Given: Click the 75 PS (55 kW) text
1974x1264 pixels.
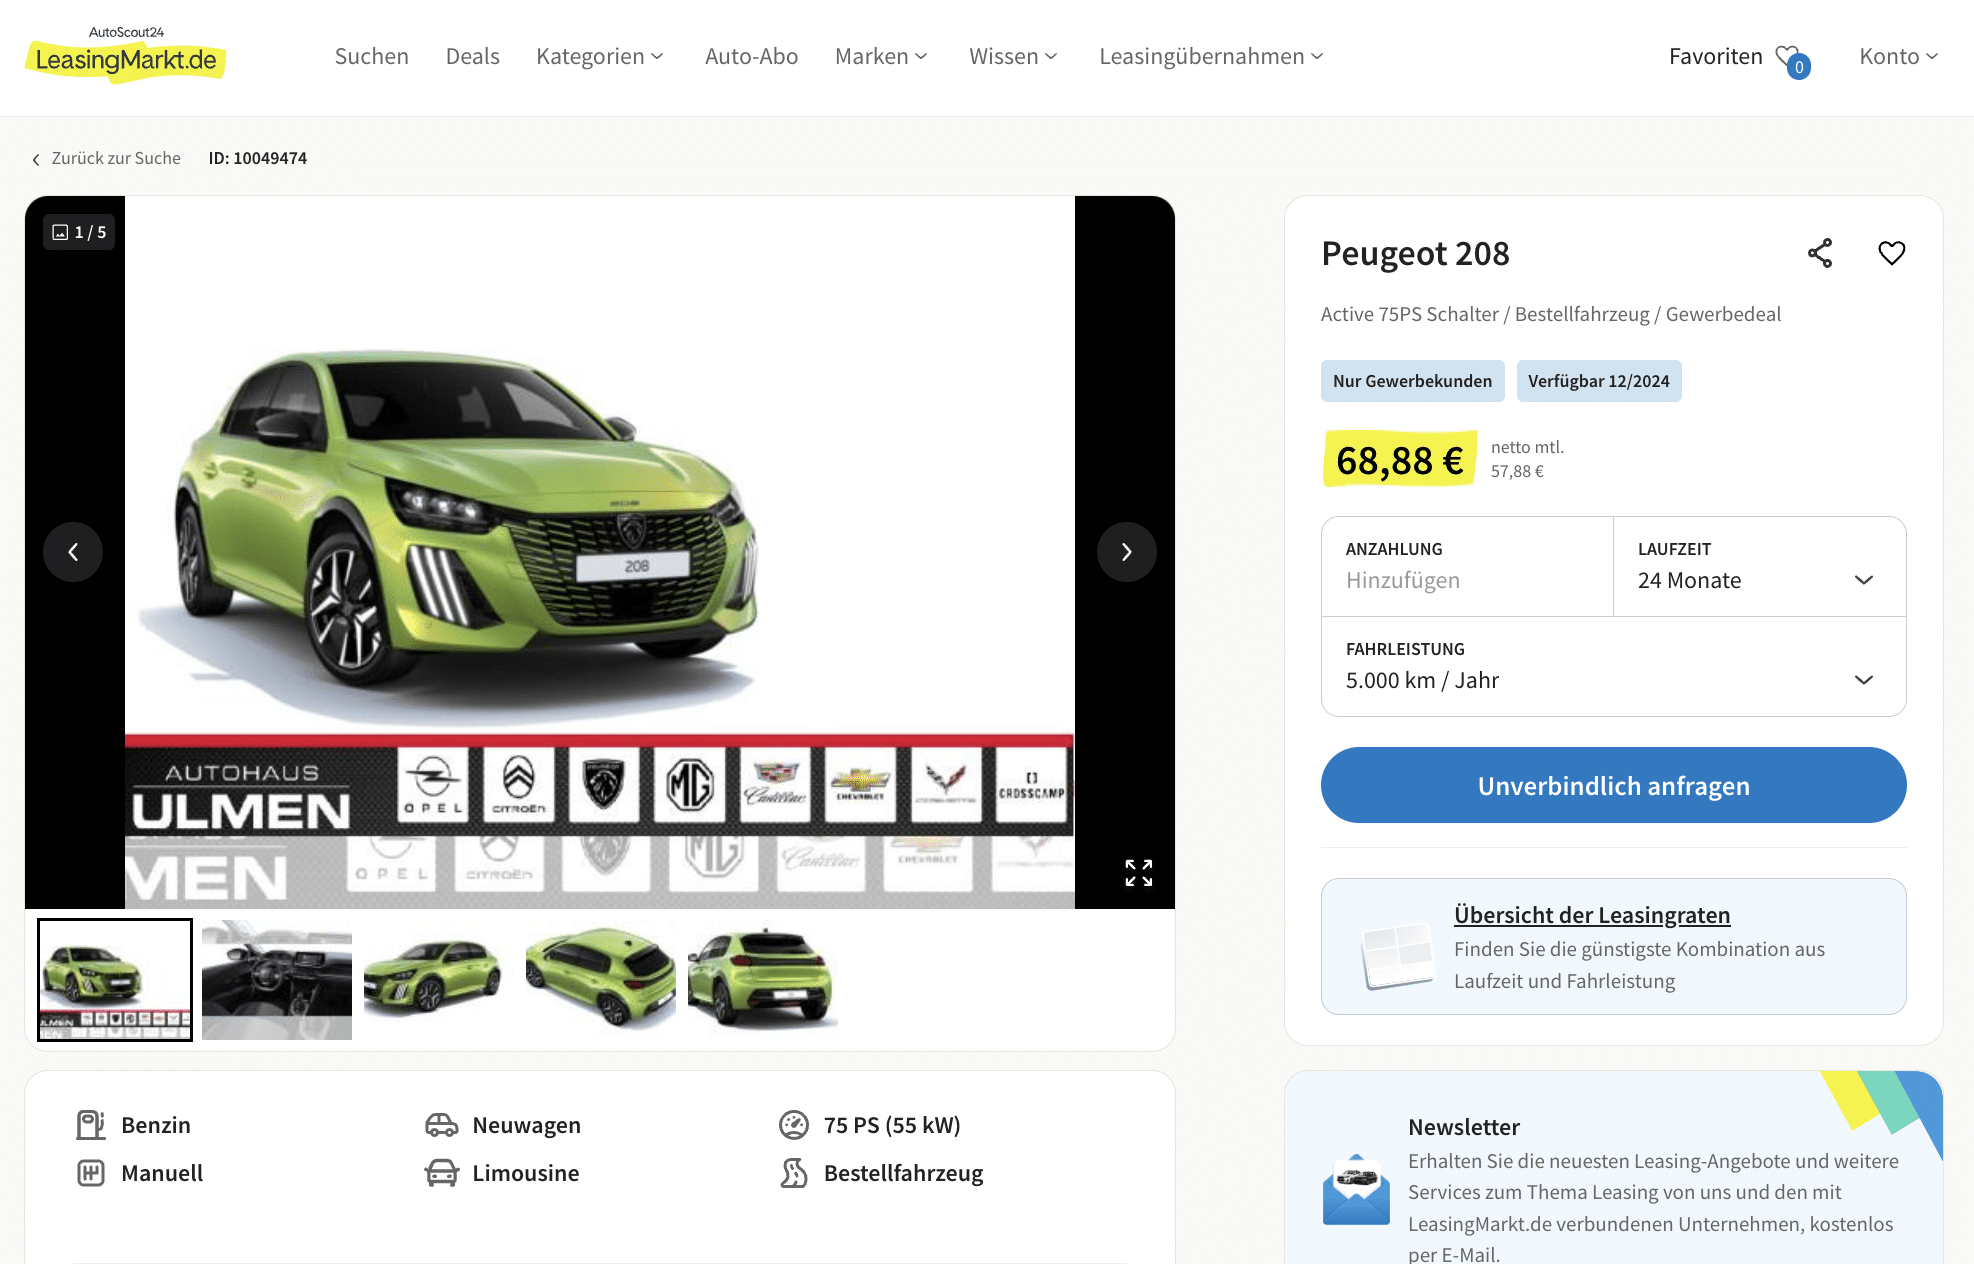Looking at the screenshot, I should (892, 1125).
